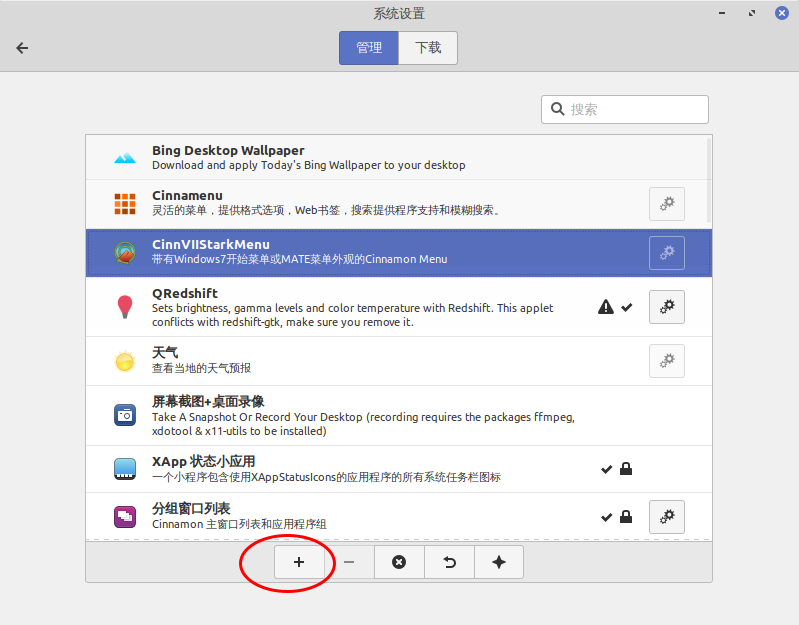This screenshot has width=799, height=625.
Task: Select the Bing Desktop Wallpaper row icon
Action: 125,157
